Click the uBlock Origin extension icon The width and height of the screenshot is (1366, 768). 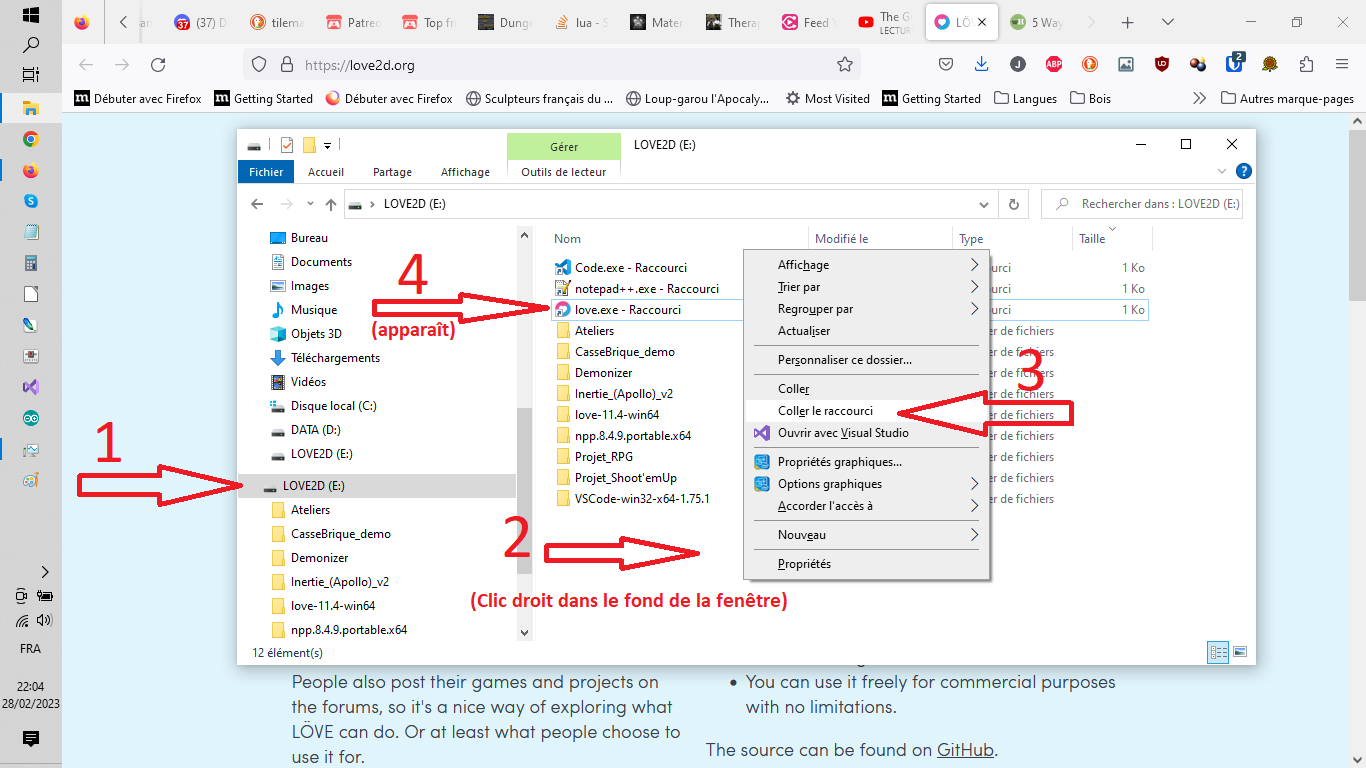pyautogui.click(x=1162, y=65)
